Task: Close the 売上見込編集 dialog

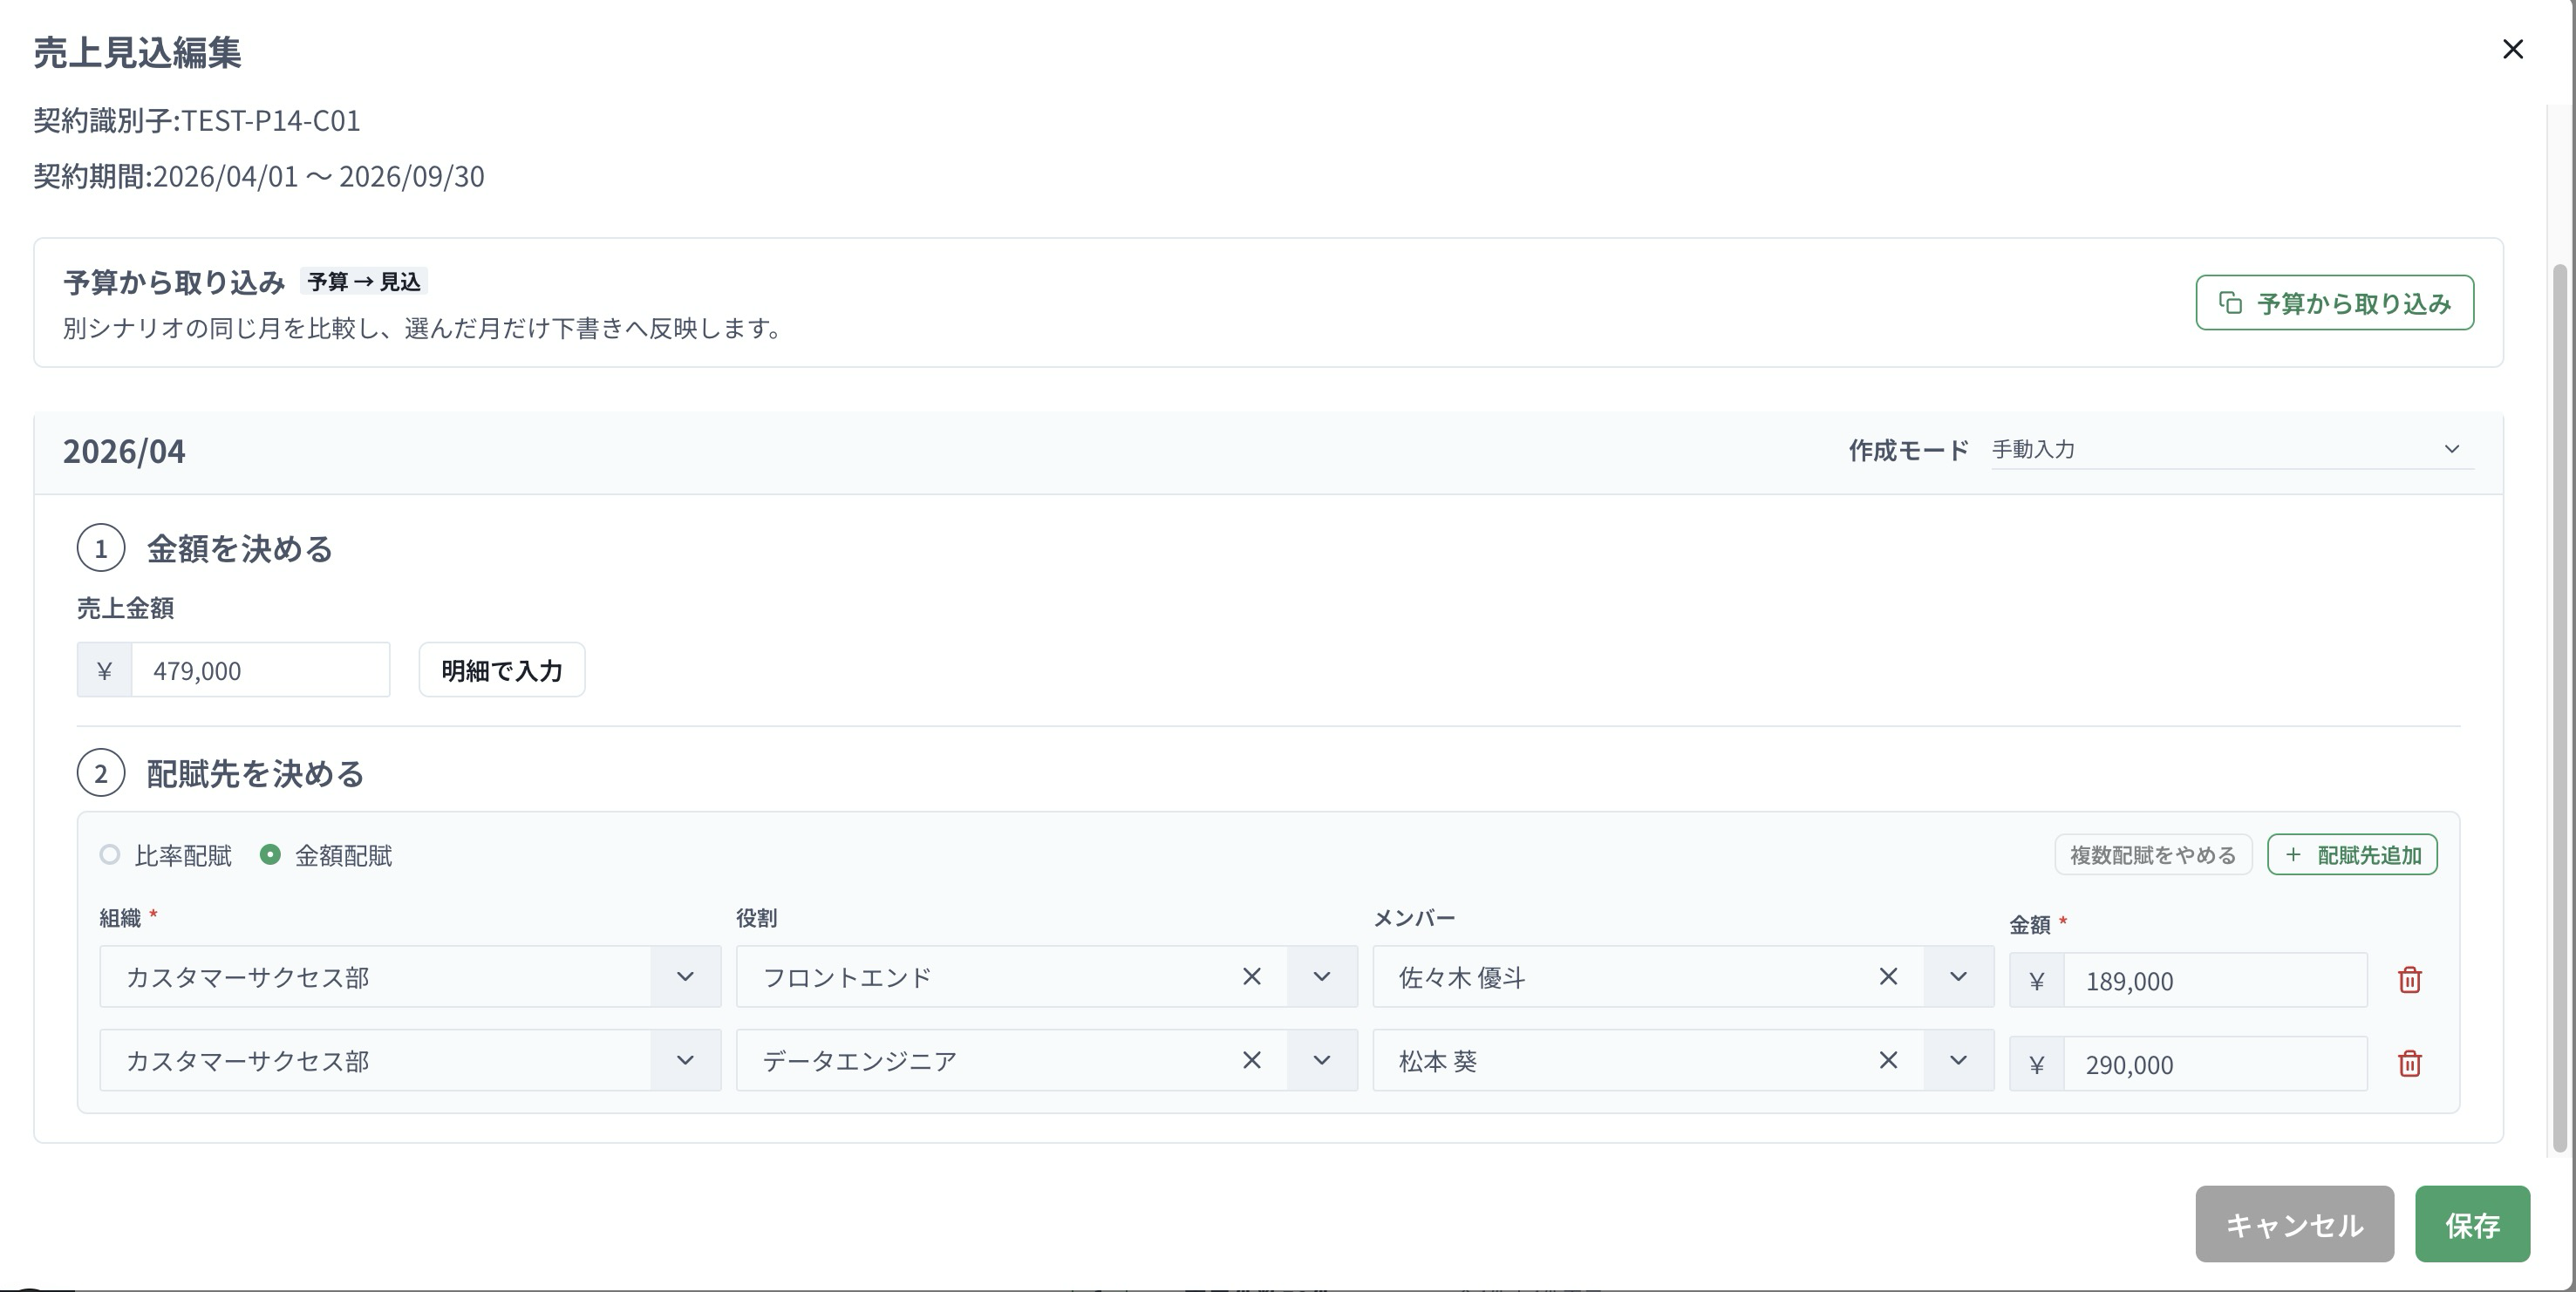Action: 2512,49
